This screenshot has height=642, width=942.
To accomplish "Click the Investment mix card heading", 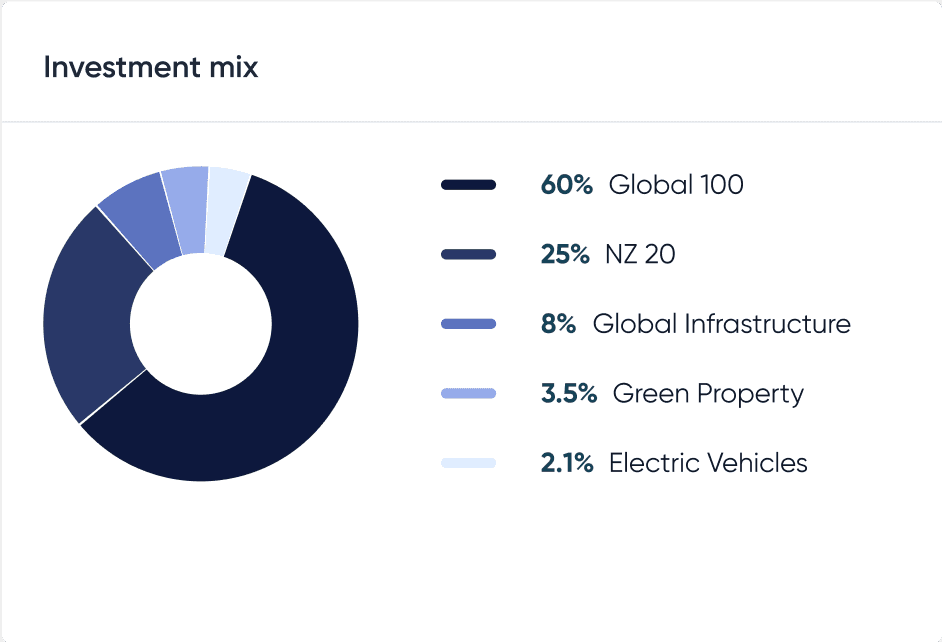I will (x=151, y=68).
